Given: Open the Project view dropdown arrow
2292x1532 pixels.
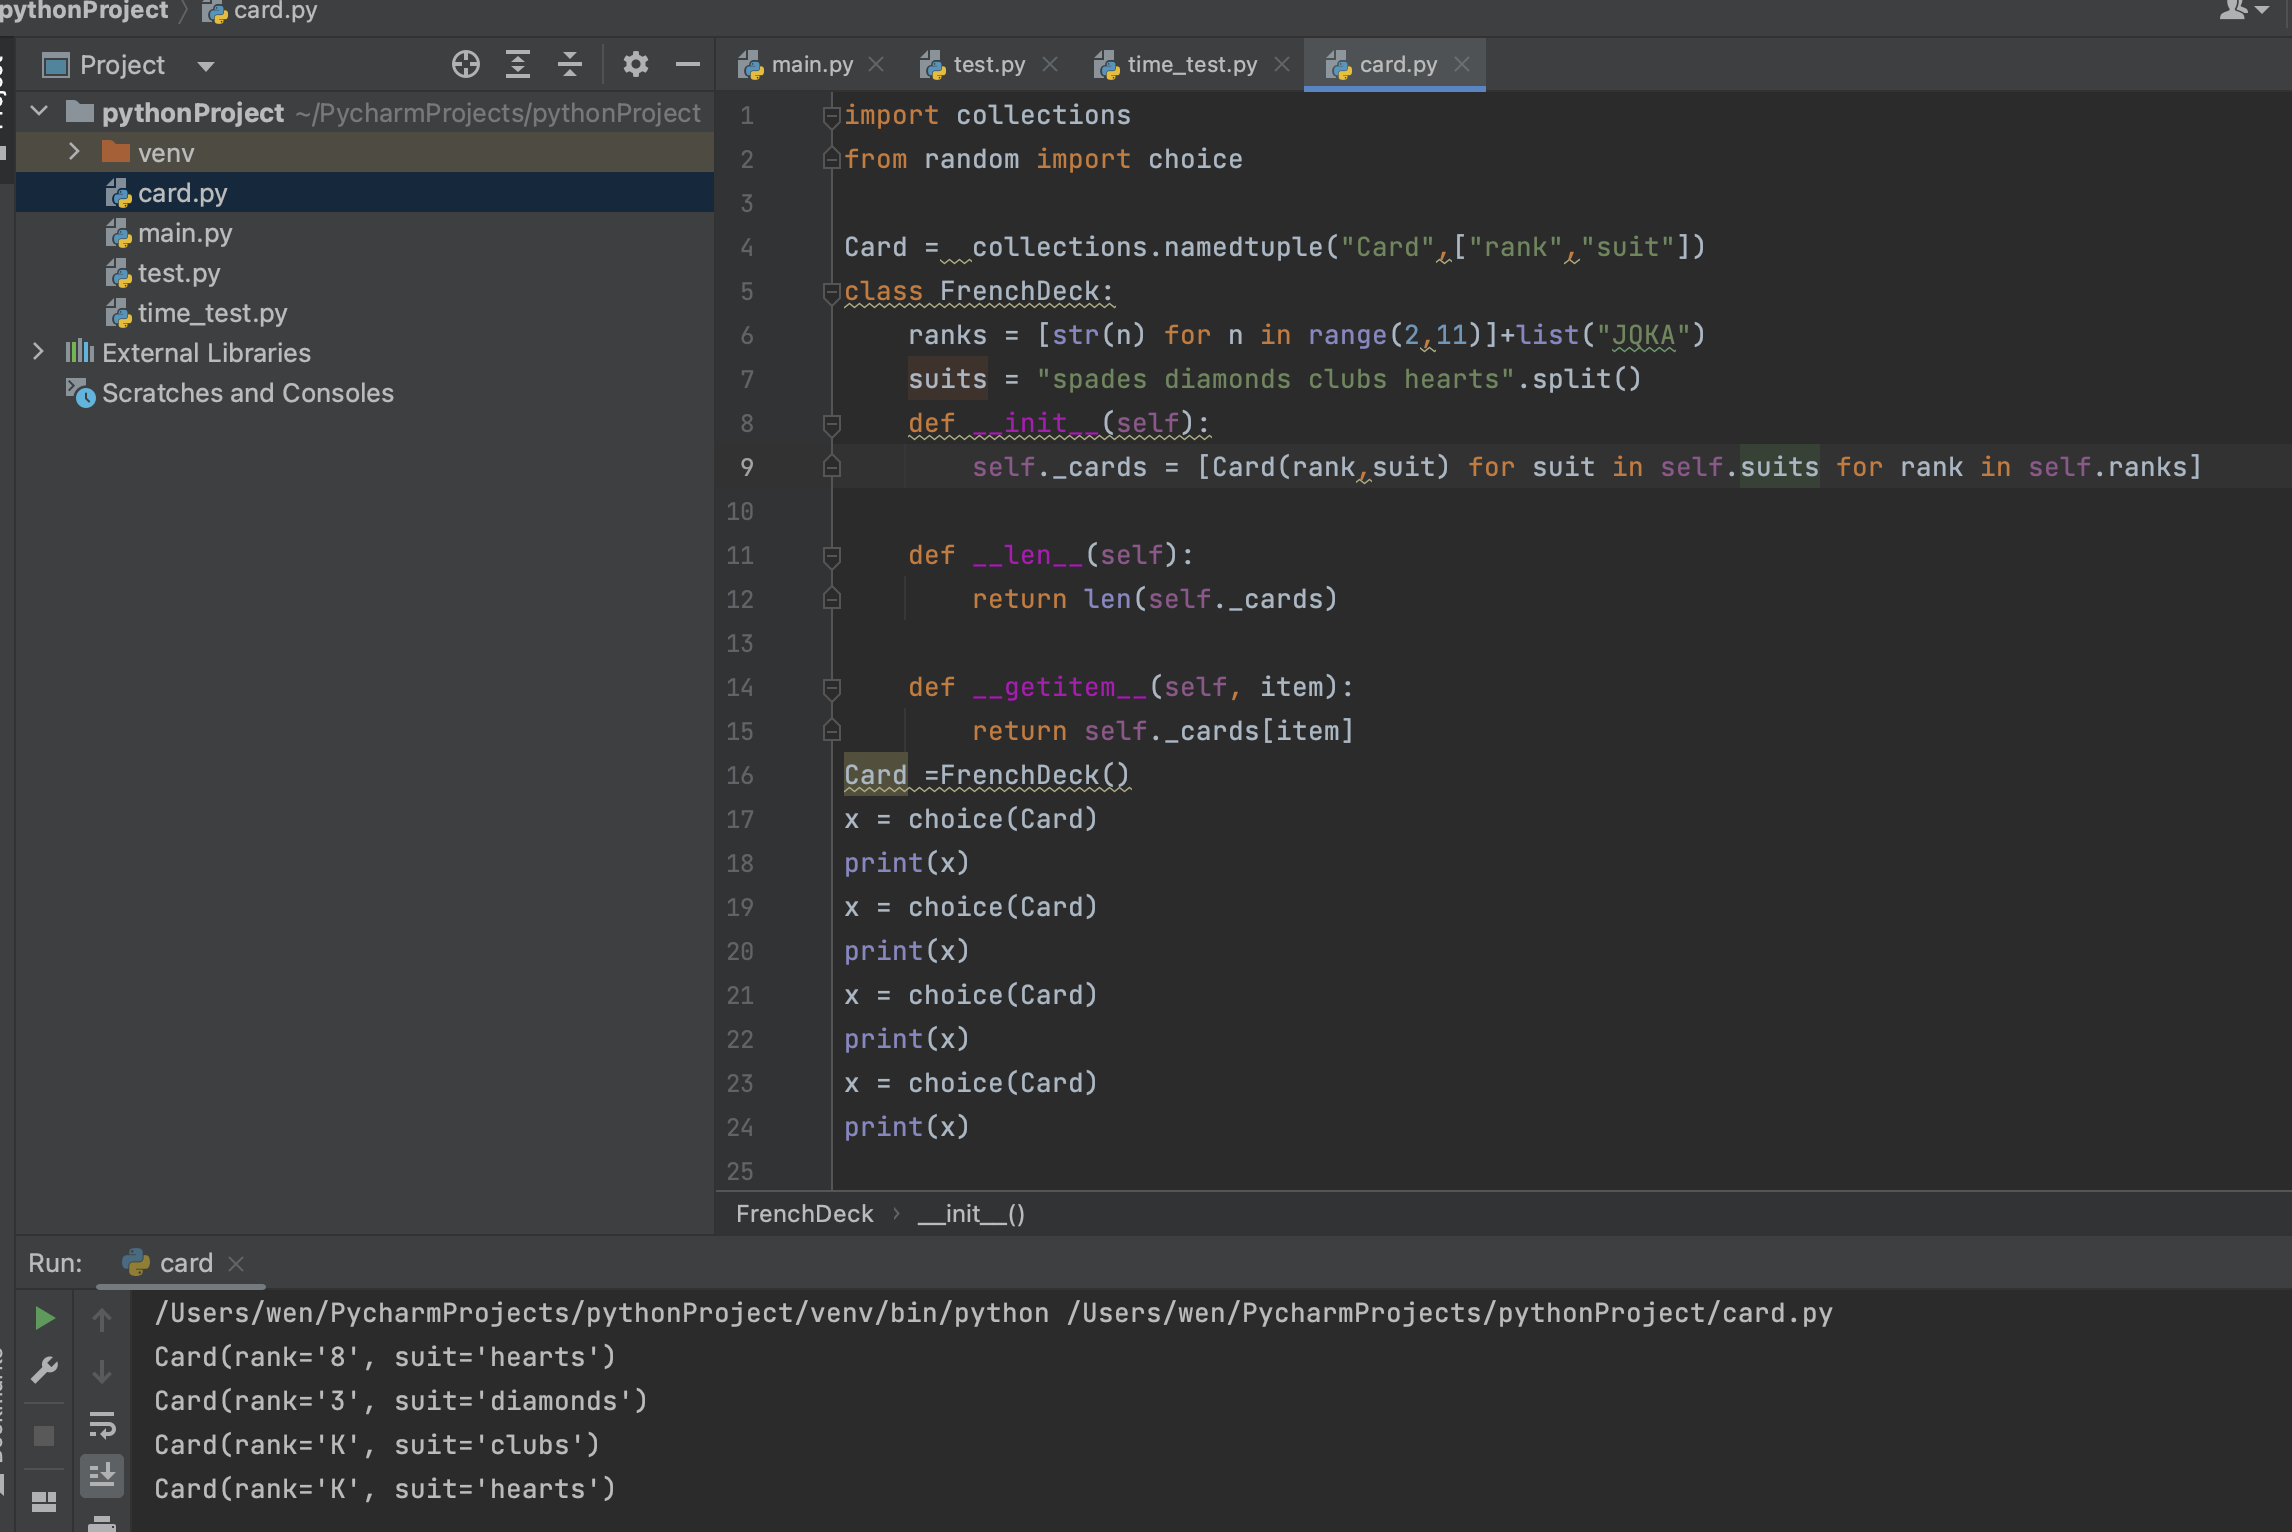Looking at the screenshot, I should (x=206, y=66).
